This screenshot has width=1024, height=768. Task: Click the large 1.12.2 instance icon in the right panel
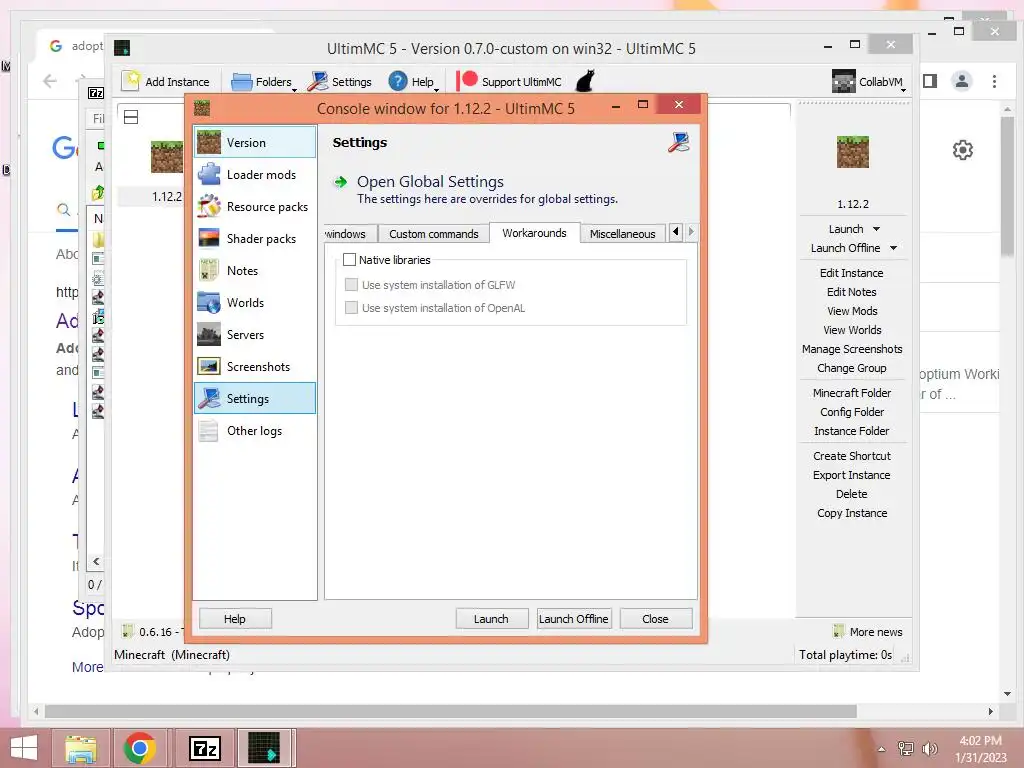853,152
